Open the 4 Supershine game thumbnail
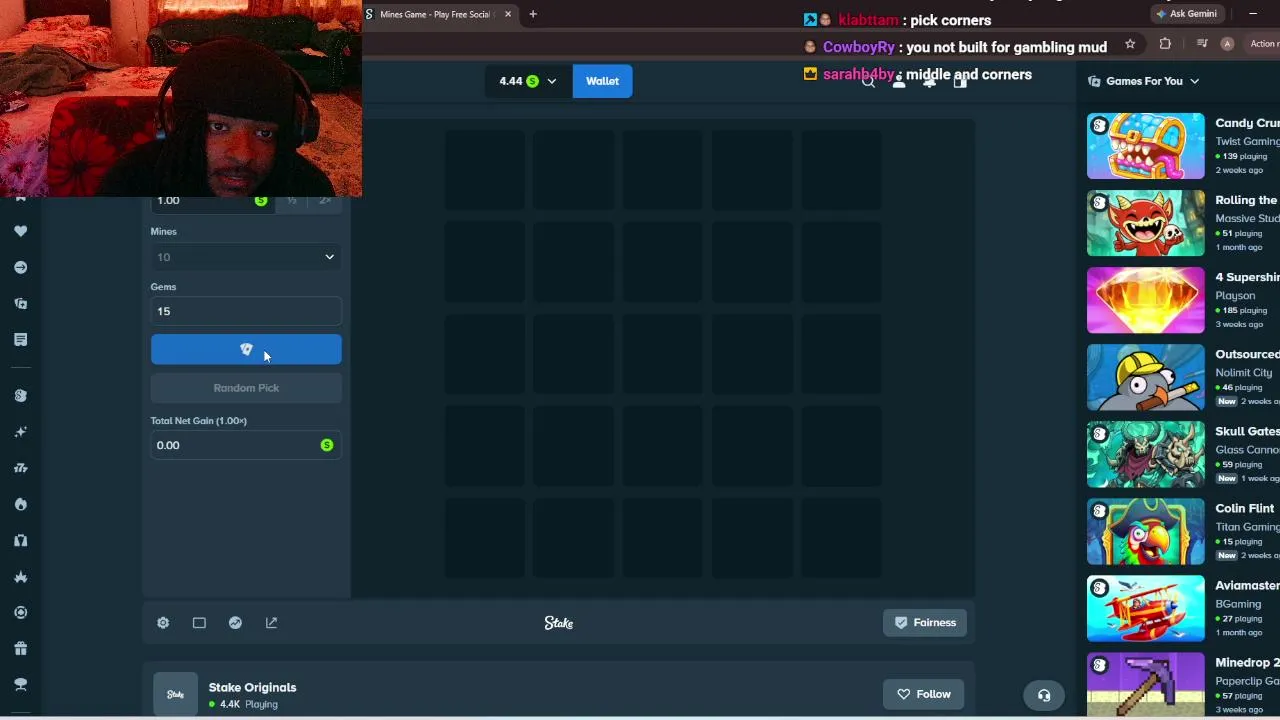 click(1146, 300)
